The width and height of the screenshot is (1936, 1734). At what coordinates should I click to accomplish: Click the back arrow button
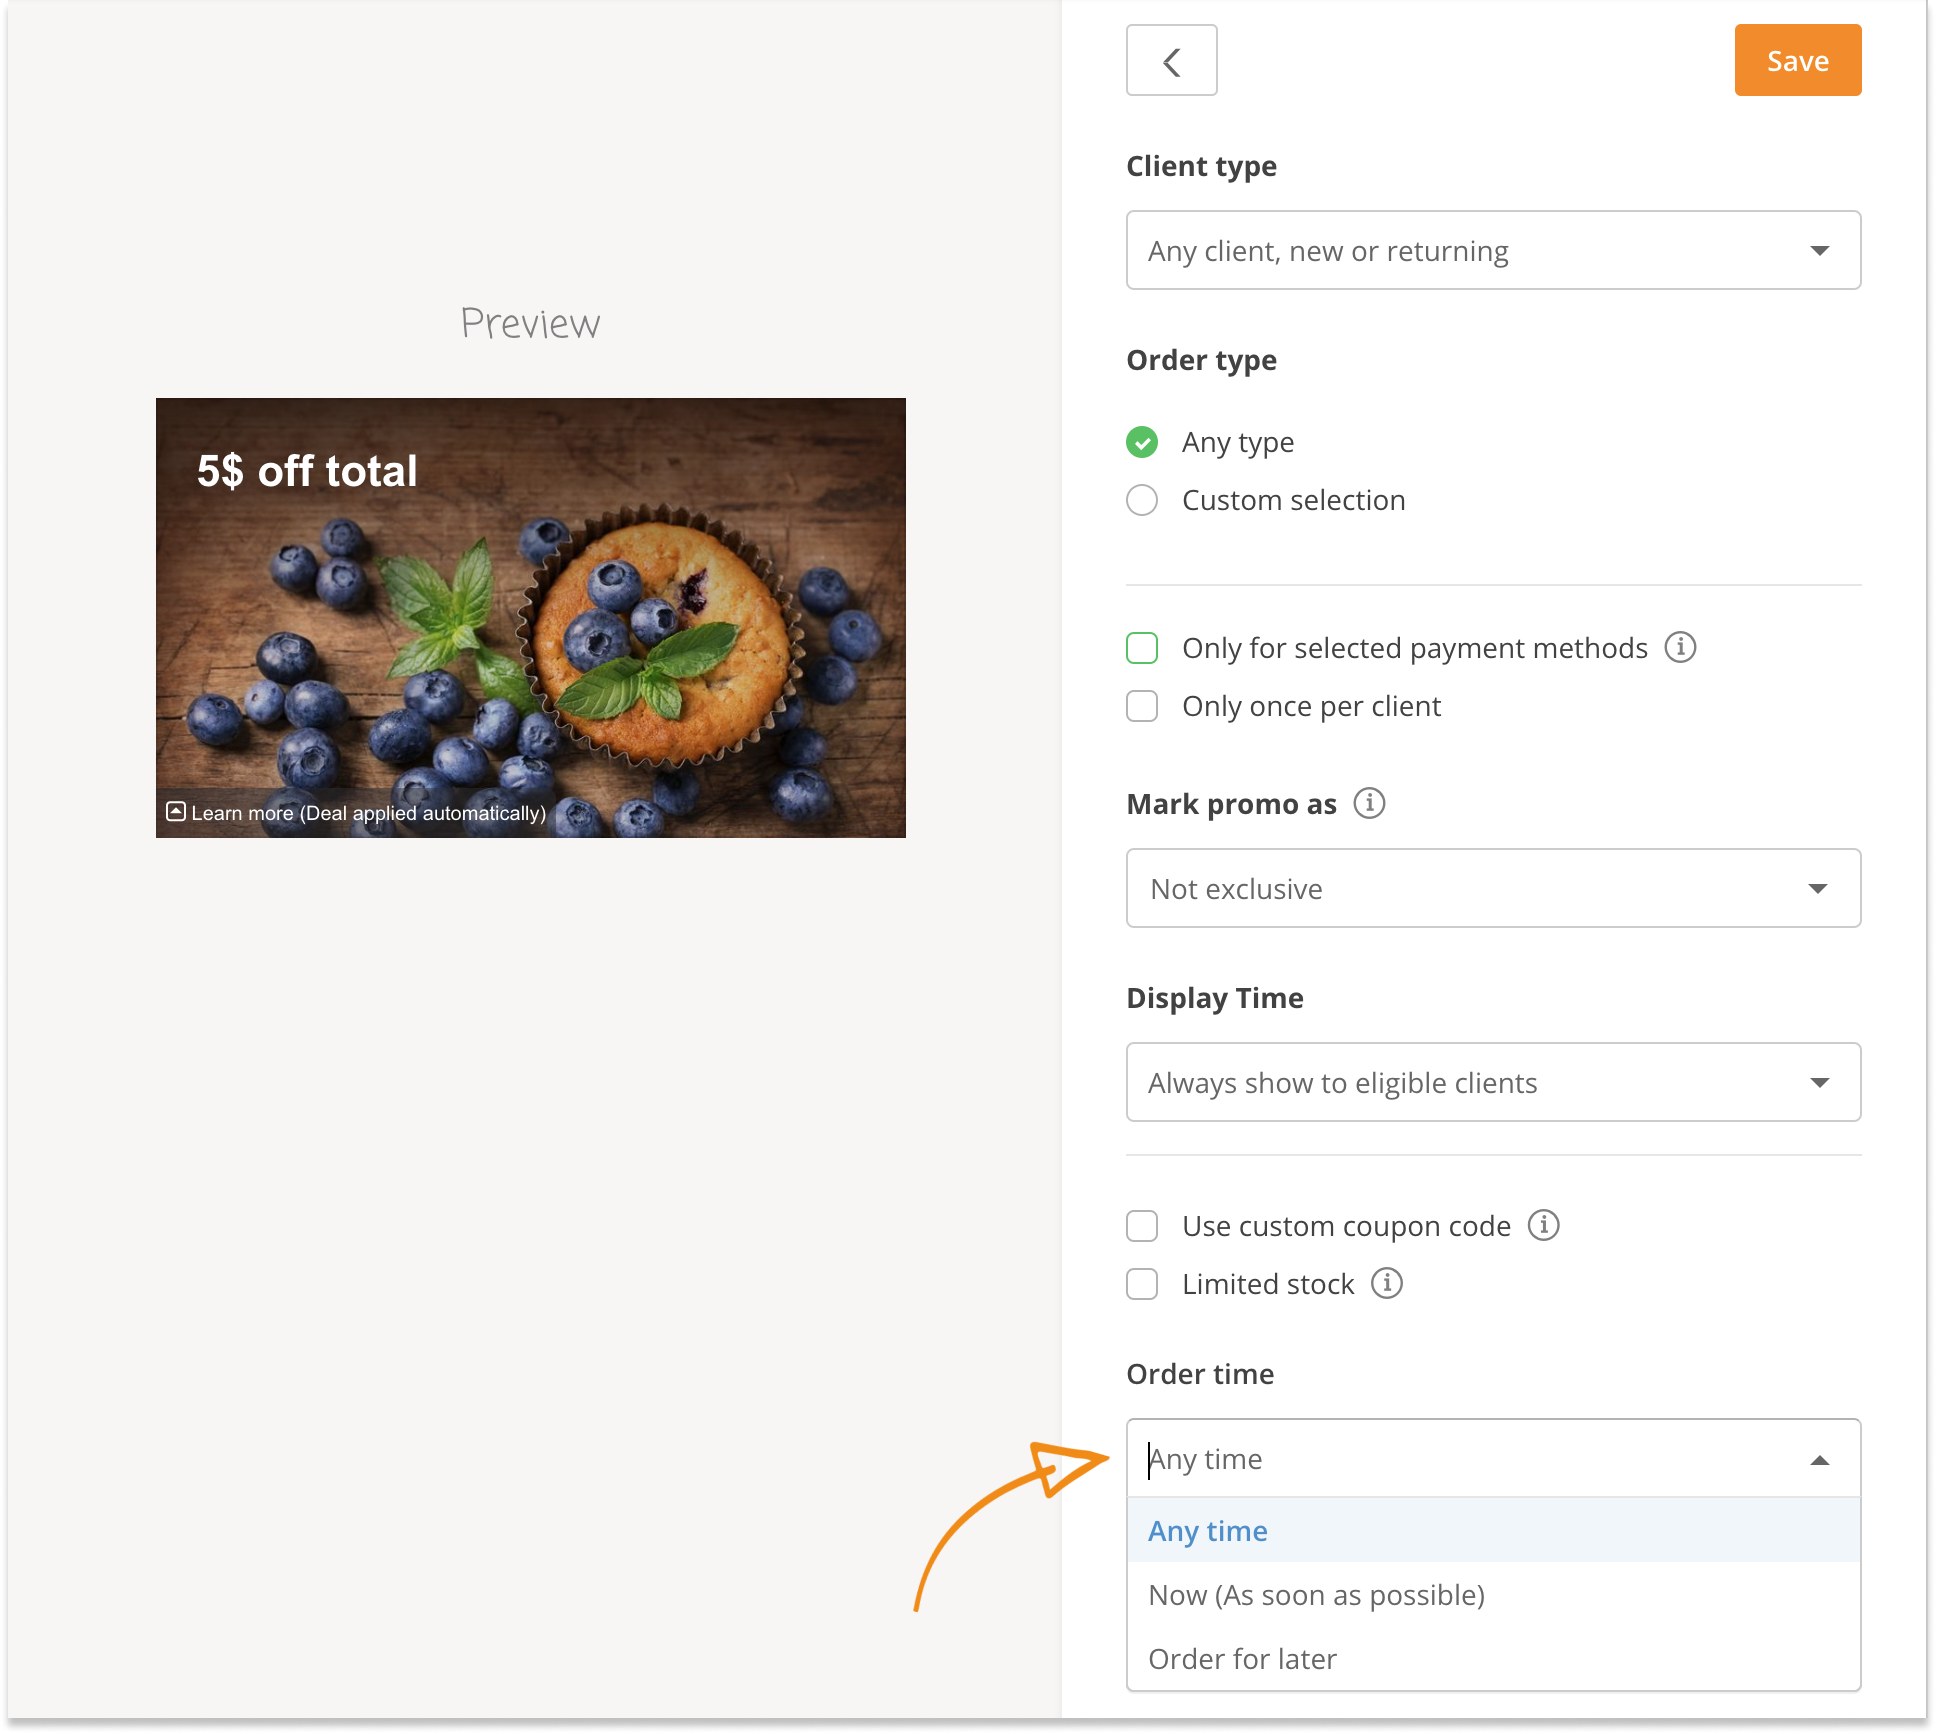[1171, 61]
